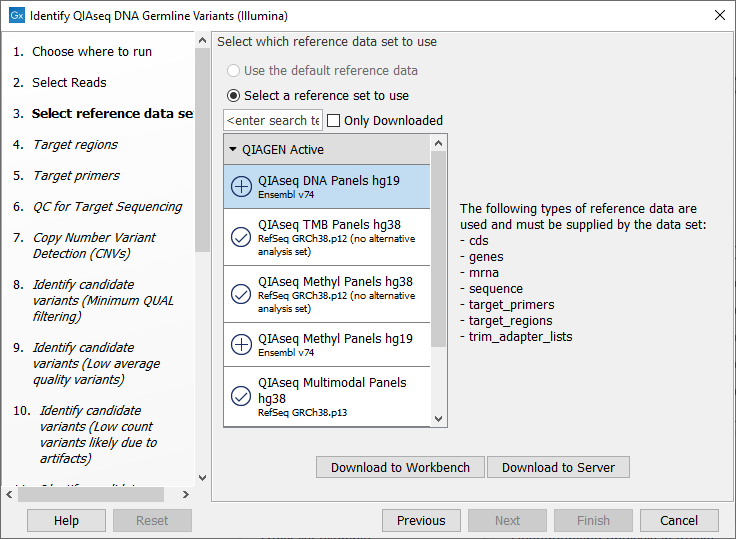
Task: Go to the Target regions step
Action: (75, 145)
